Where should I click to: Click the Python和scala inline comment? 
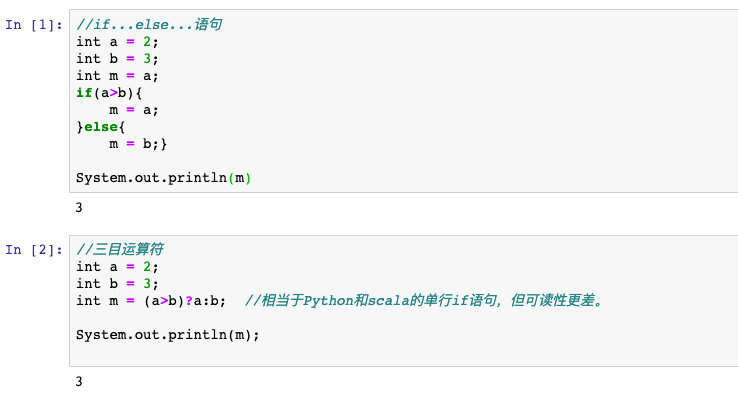424,300
